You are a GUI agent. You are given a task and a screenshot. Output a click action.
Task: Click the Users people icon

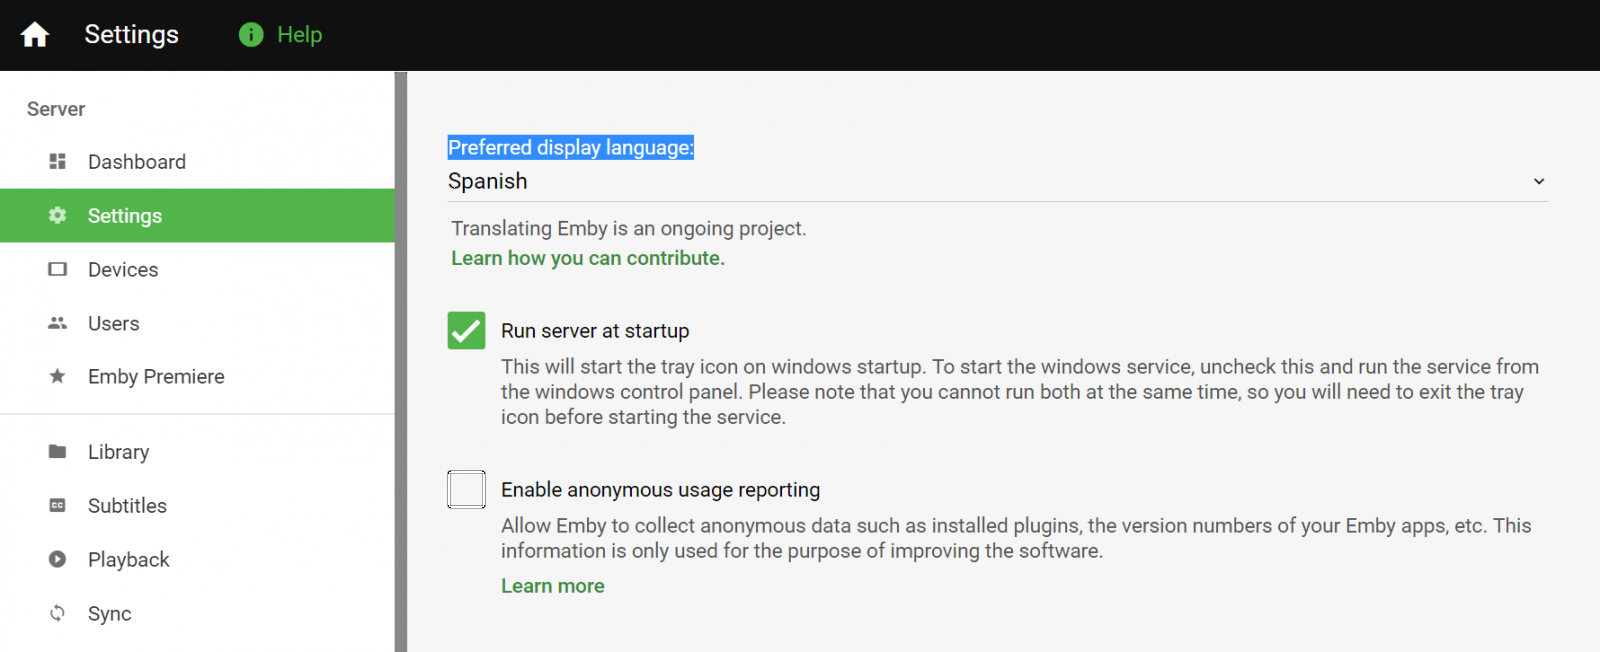58,323
